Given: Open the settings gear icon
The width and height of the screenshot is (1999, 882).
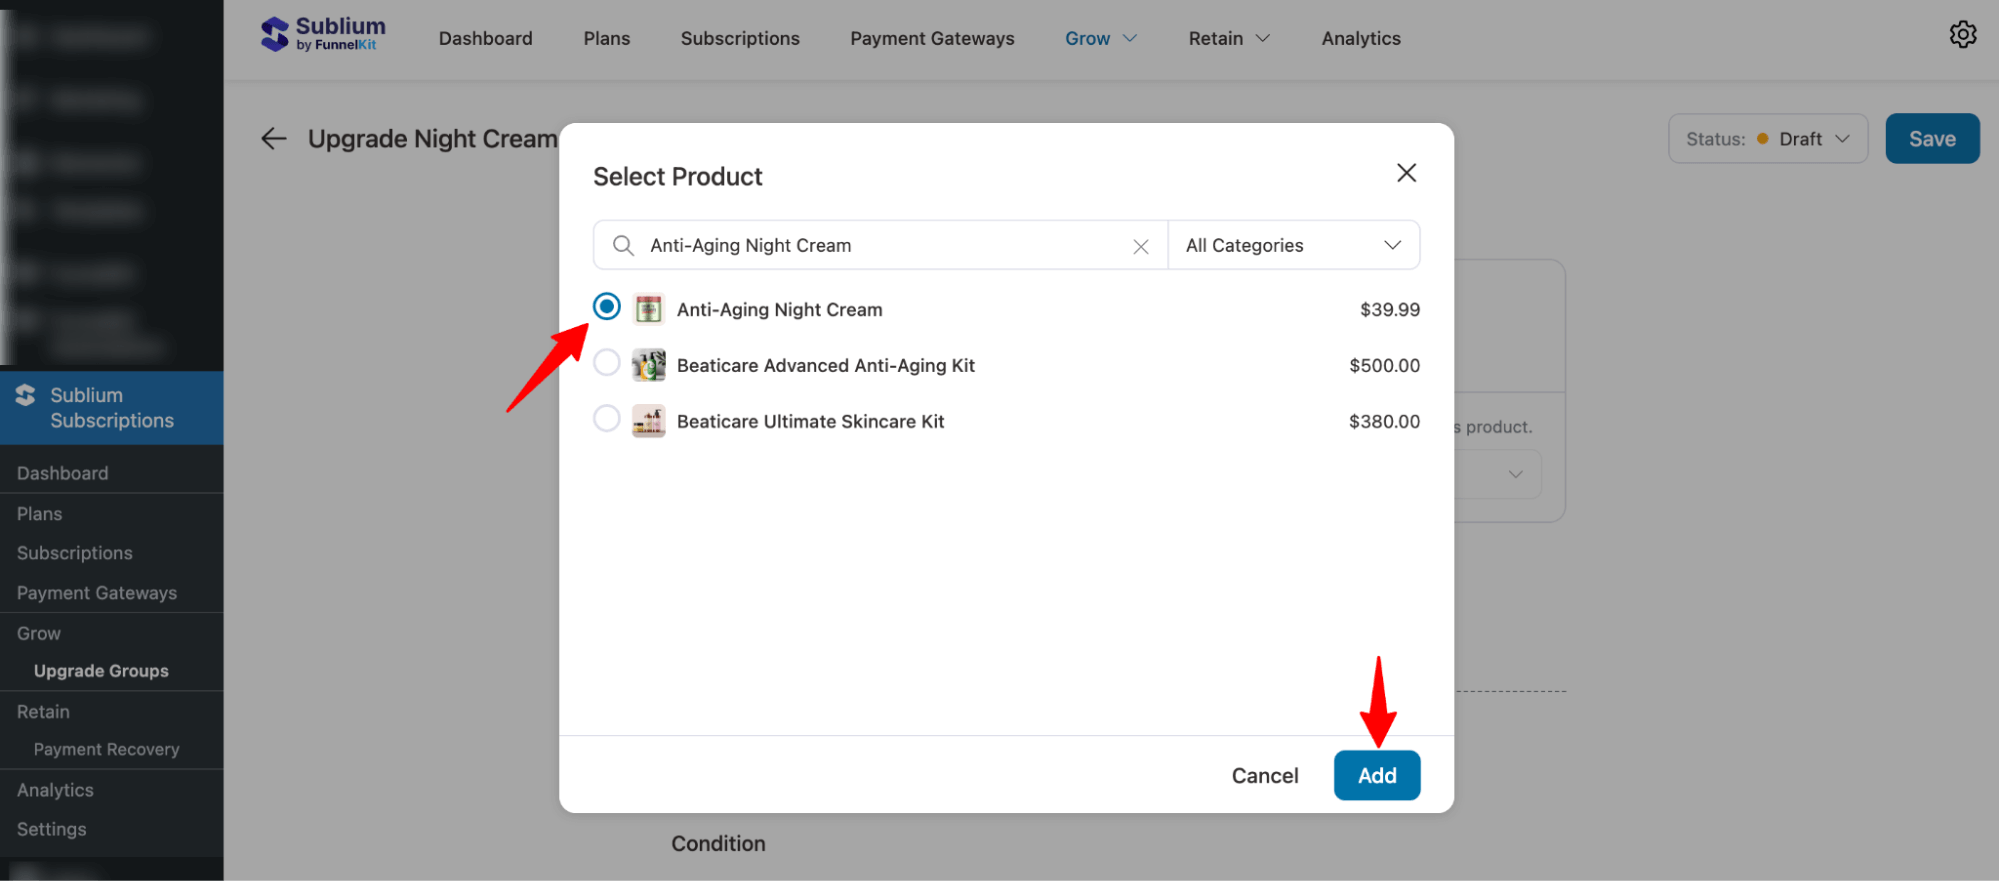Looking at the screenshot, I should [1962, 35].
